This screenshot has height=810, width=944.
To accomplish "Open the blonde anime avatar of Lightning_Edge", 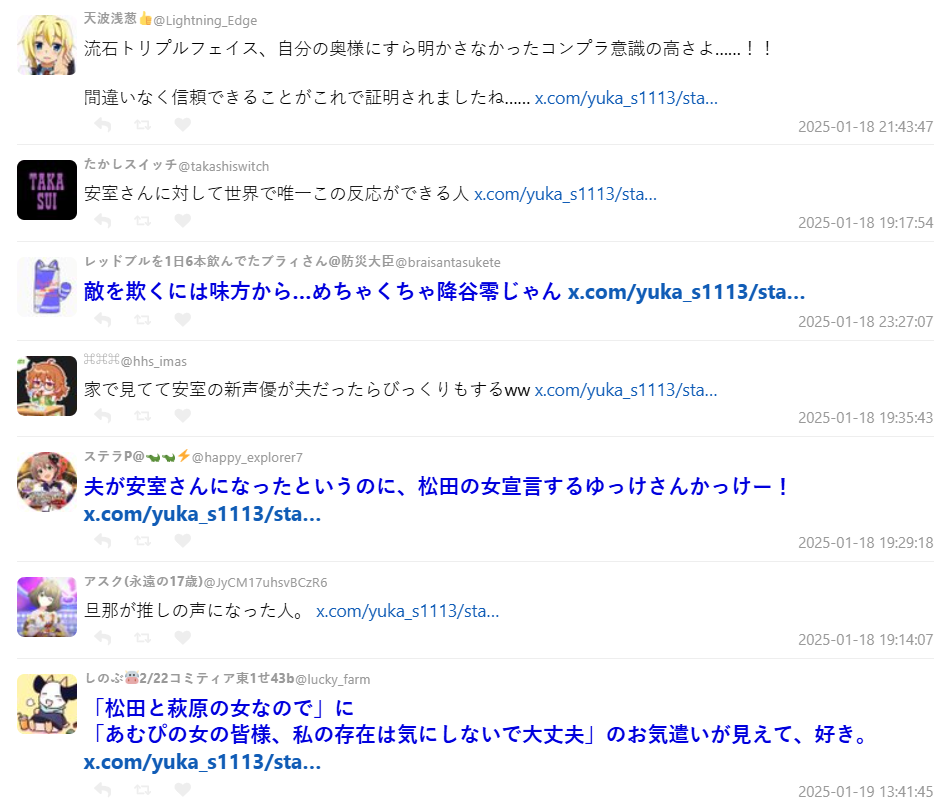I will pyautogui.click(x=47, y=45).
